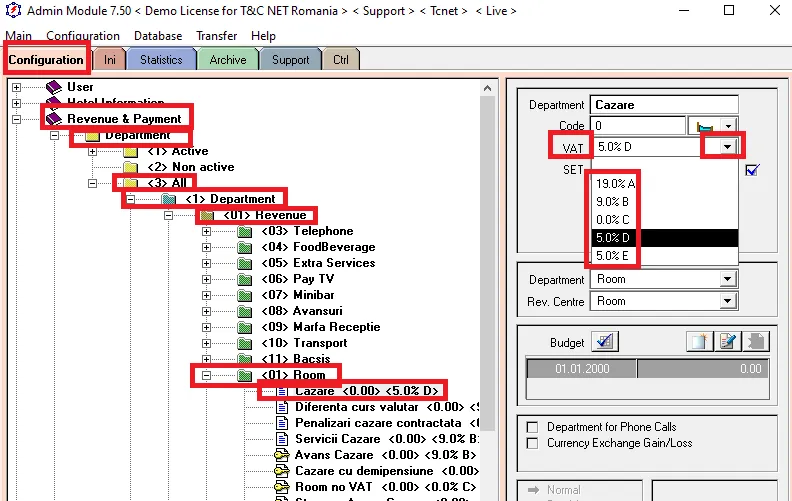792x501 pixels.
Task: Click the Penalizari cazare contractata document icon
Action: tap(282, 423)
